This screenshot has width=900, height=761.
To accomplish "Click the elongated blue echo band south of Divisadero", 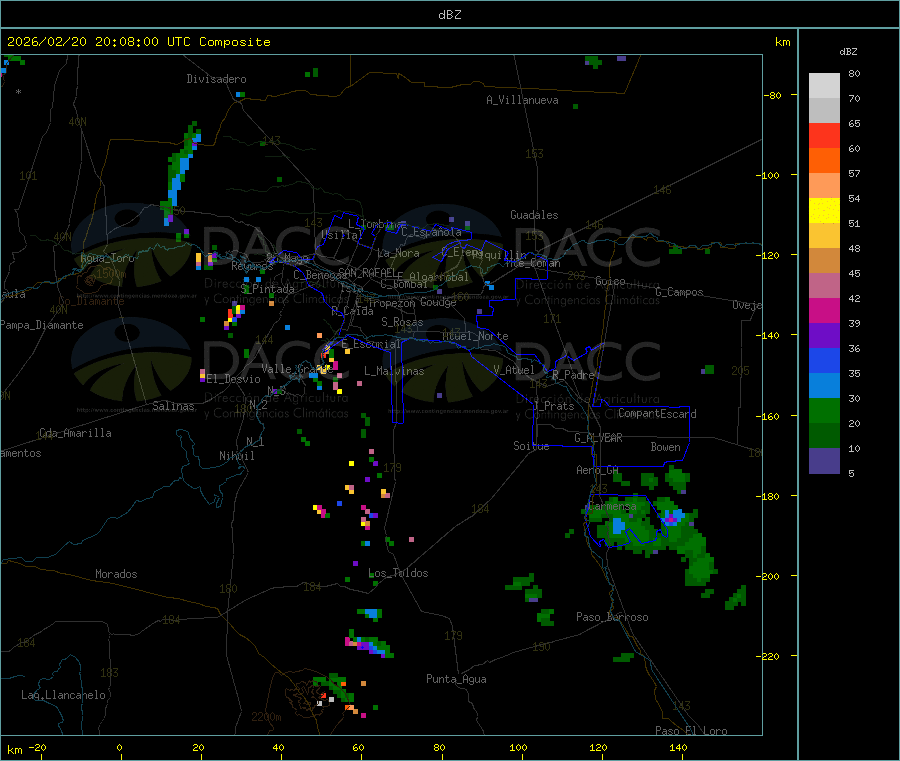I will [181, 172].
